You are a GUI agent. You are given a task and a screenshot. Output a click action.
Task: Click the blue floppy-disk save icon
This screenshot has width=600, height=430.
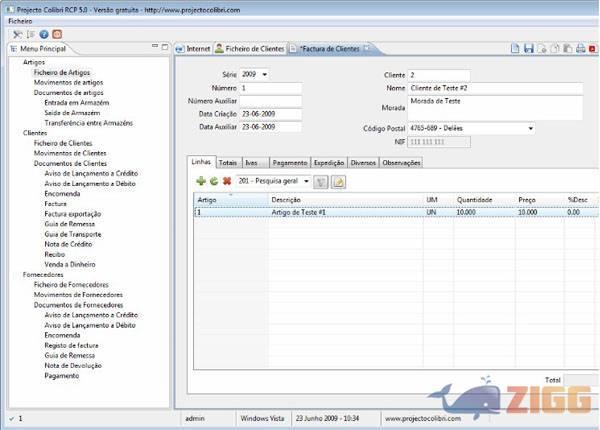pyautogui.click(x=528, y=48)
